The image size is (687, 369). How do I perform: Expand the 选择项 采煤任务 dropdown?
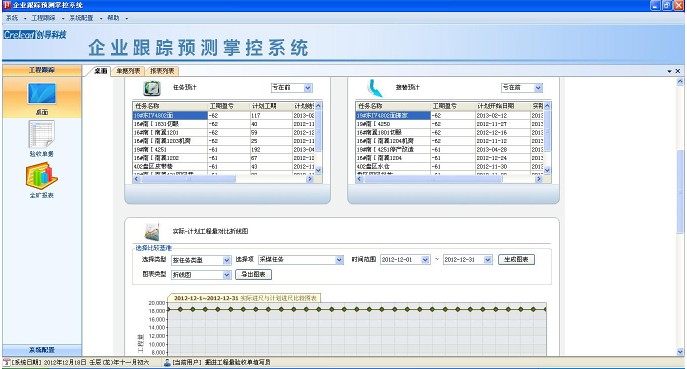(x=339, y=260)
